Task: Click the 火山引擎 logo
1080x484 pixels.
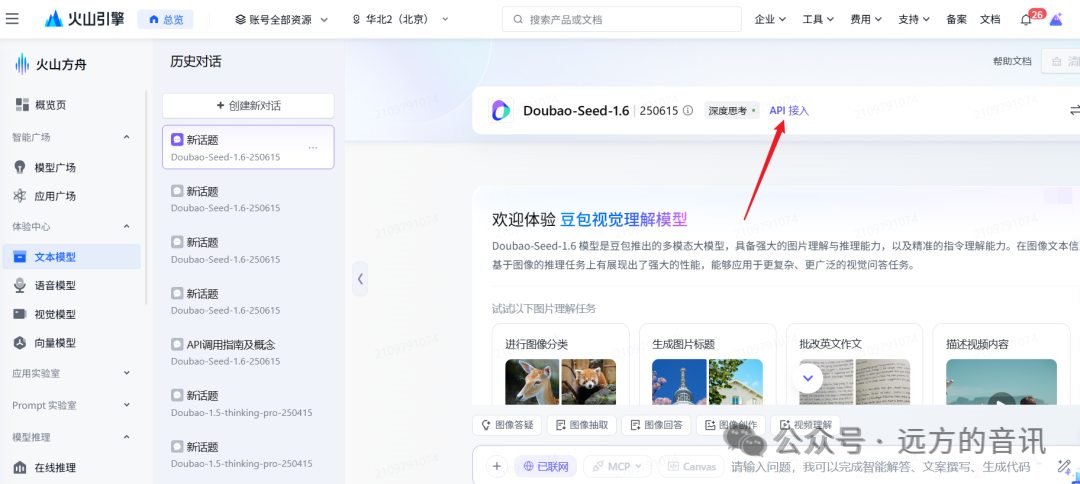Action: click(85, 19)
